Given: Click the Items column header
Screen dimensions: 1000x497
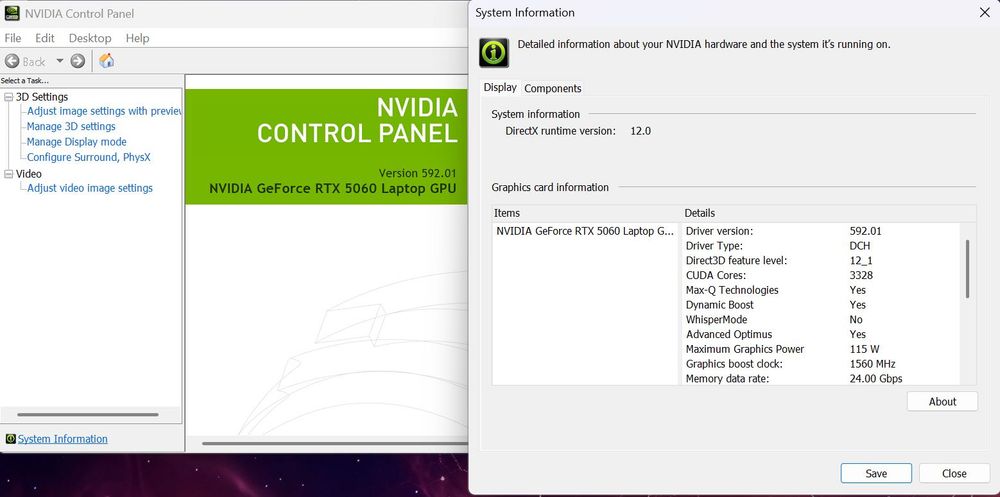Looking at the screenshot, I should pos(587,213).
